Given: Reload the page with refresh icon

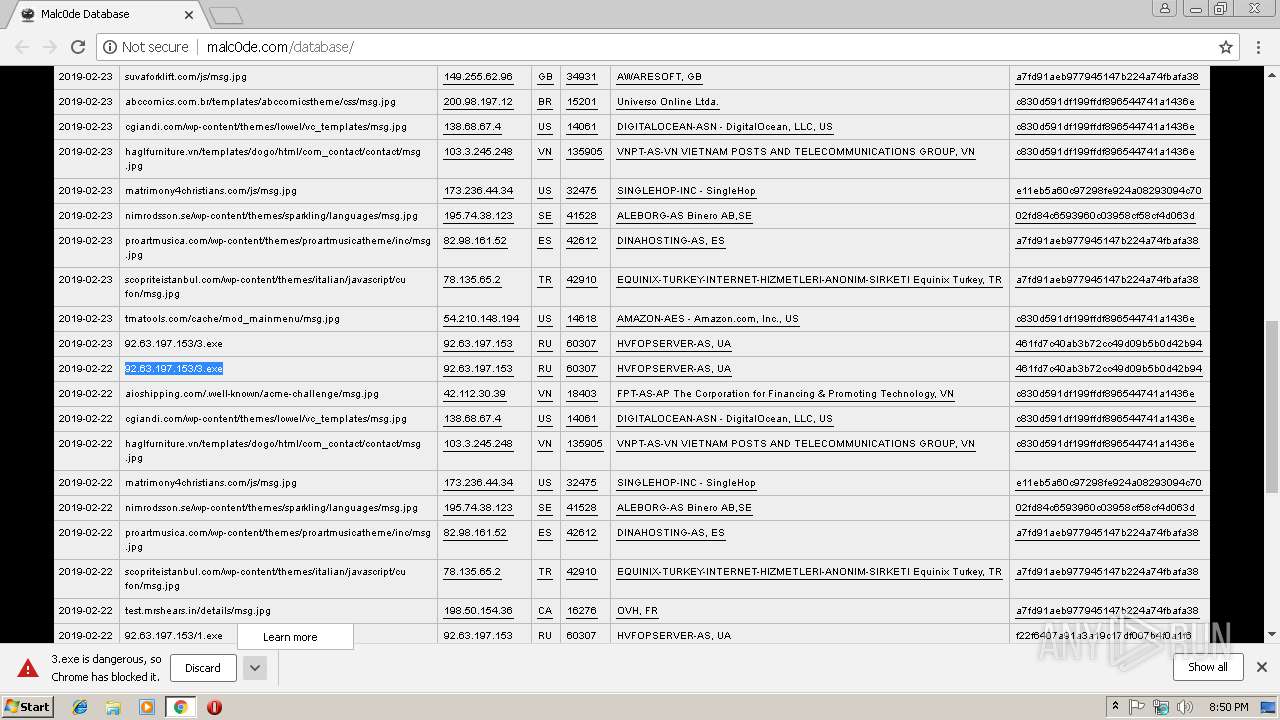Looking at the screenshot, I should [x=78, y=47].
